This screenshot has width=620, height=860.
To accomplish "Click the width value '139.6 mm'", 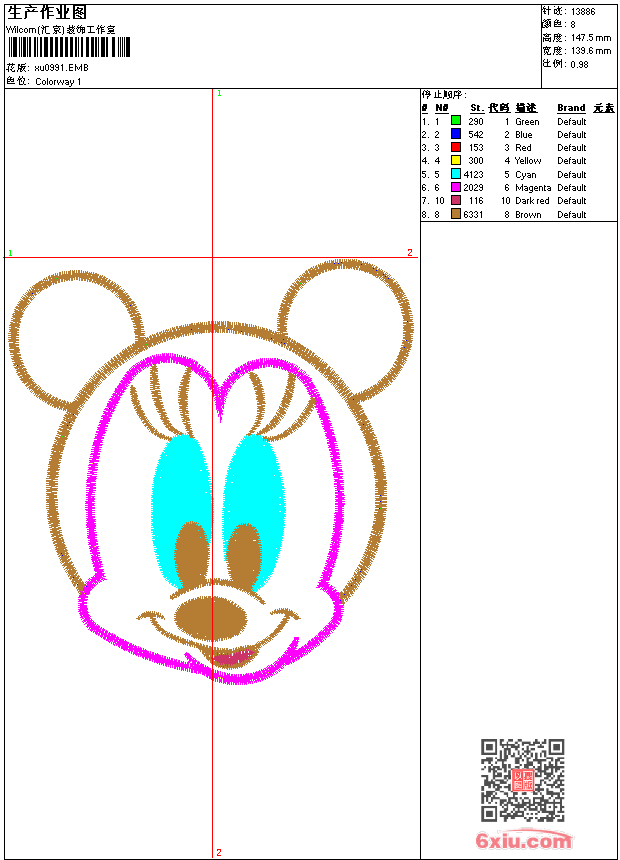I will click(x=591, y=51).
